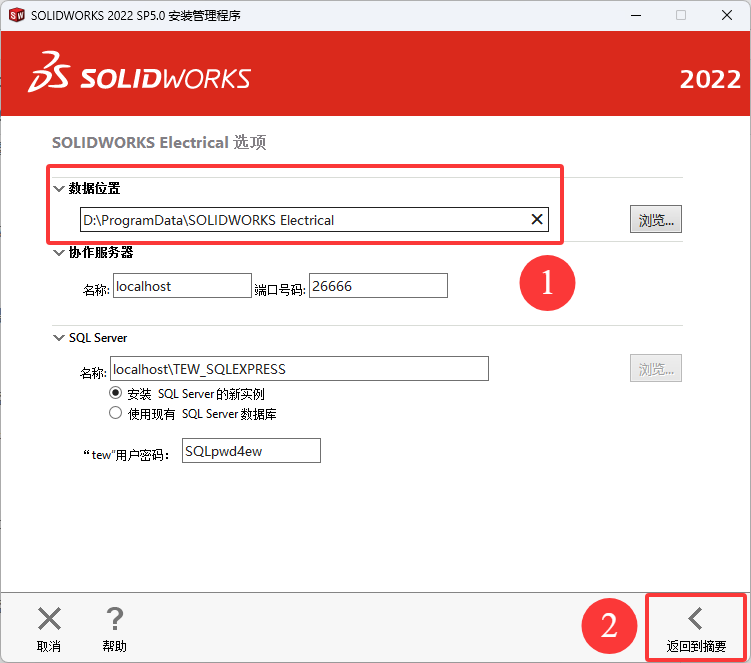The width and height of the screenshot is (751, 663).
Task: Select 使用现有 SQL Server 数据库 radio button
Action: click(115, 413)
